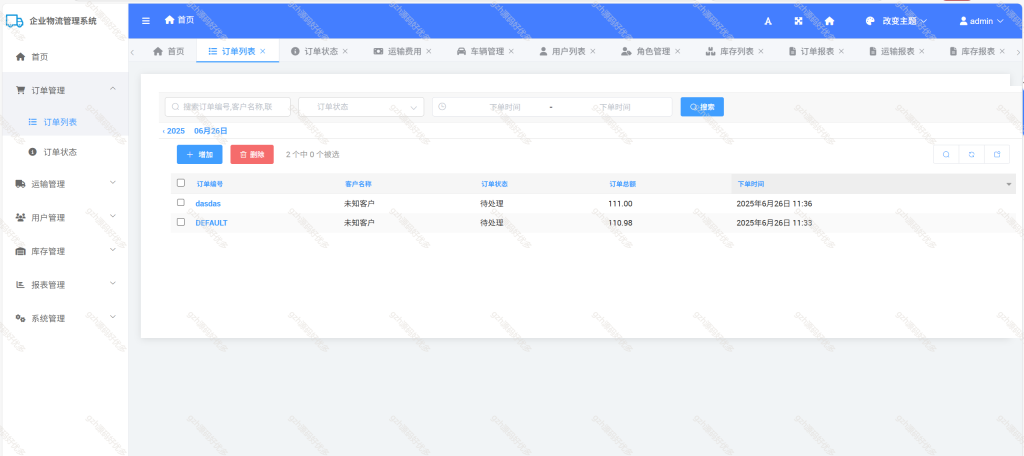Click the table search toolbar icon
The image size is (1024, 456).
[946, 154]
